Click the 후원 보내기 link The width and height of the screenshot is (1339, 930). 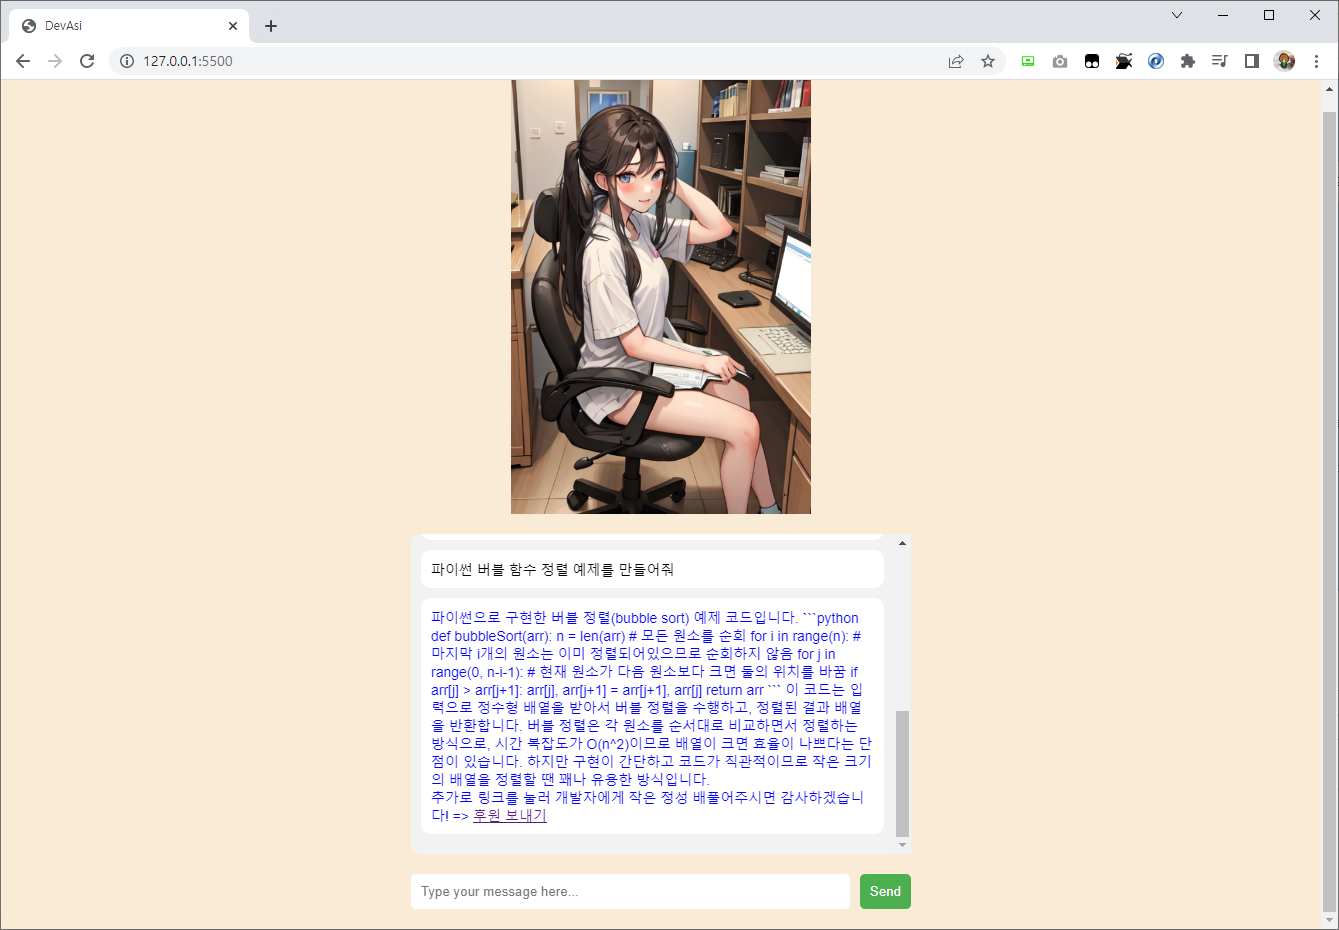coord(510,815)
